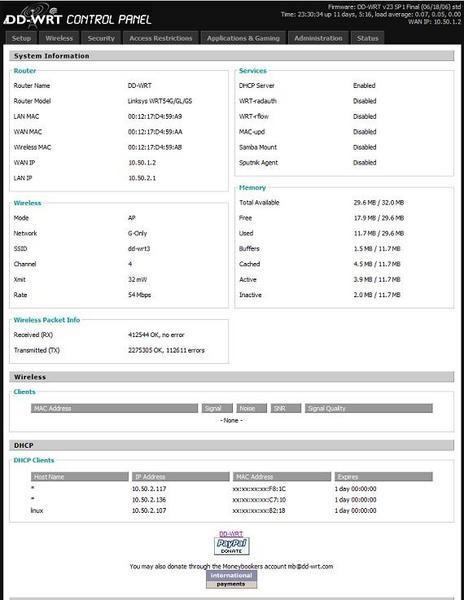Image resolution: width=464 pixels, height=600 pixels.
Task: Click the PayPal Donate button
Action: 231,546
